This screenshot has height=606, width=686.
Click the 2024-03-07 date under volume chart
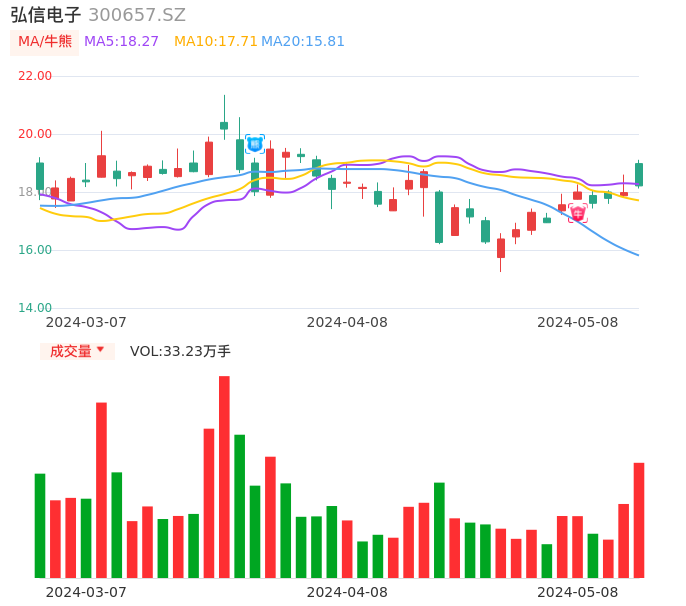pyautogui.click(x=86, y=592)
